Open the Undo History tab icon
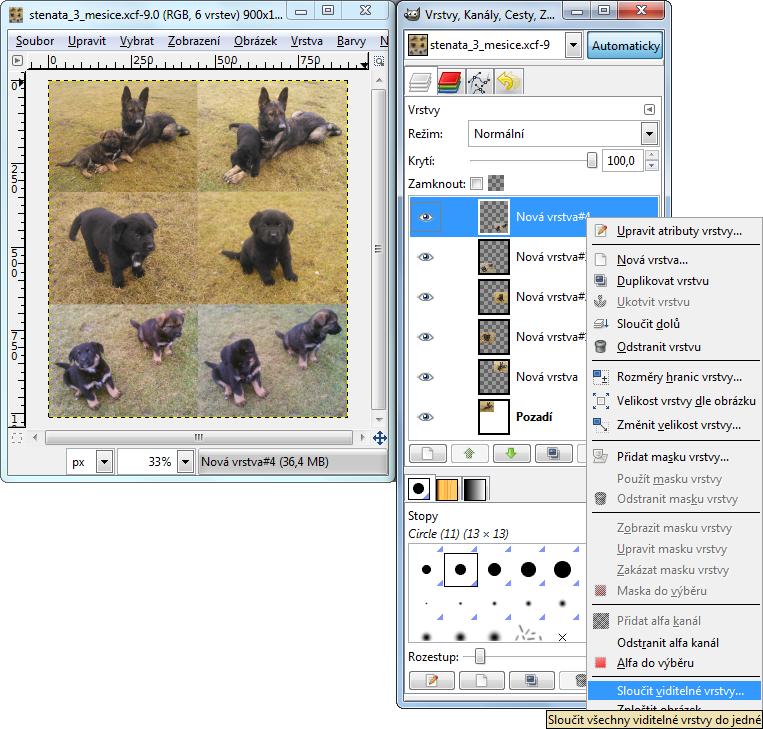763x729 pixels. tap(508, 81)
